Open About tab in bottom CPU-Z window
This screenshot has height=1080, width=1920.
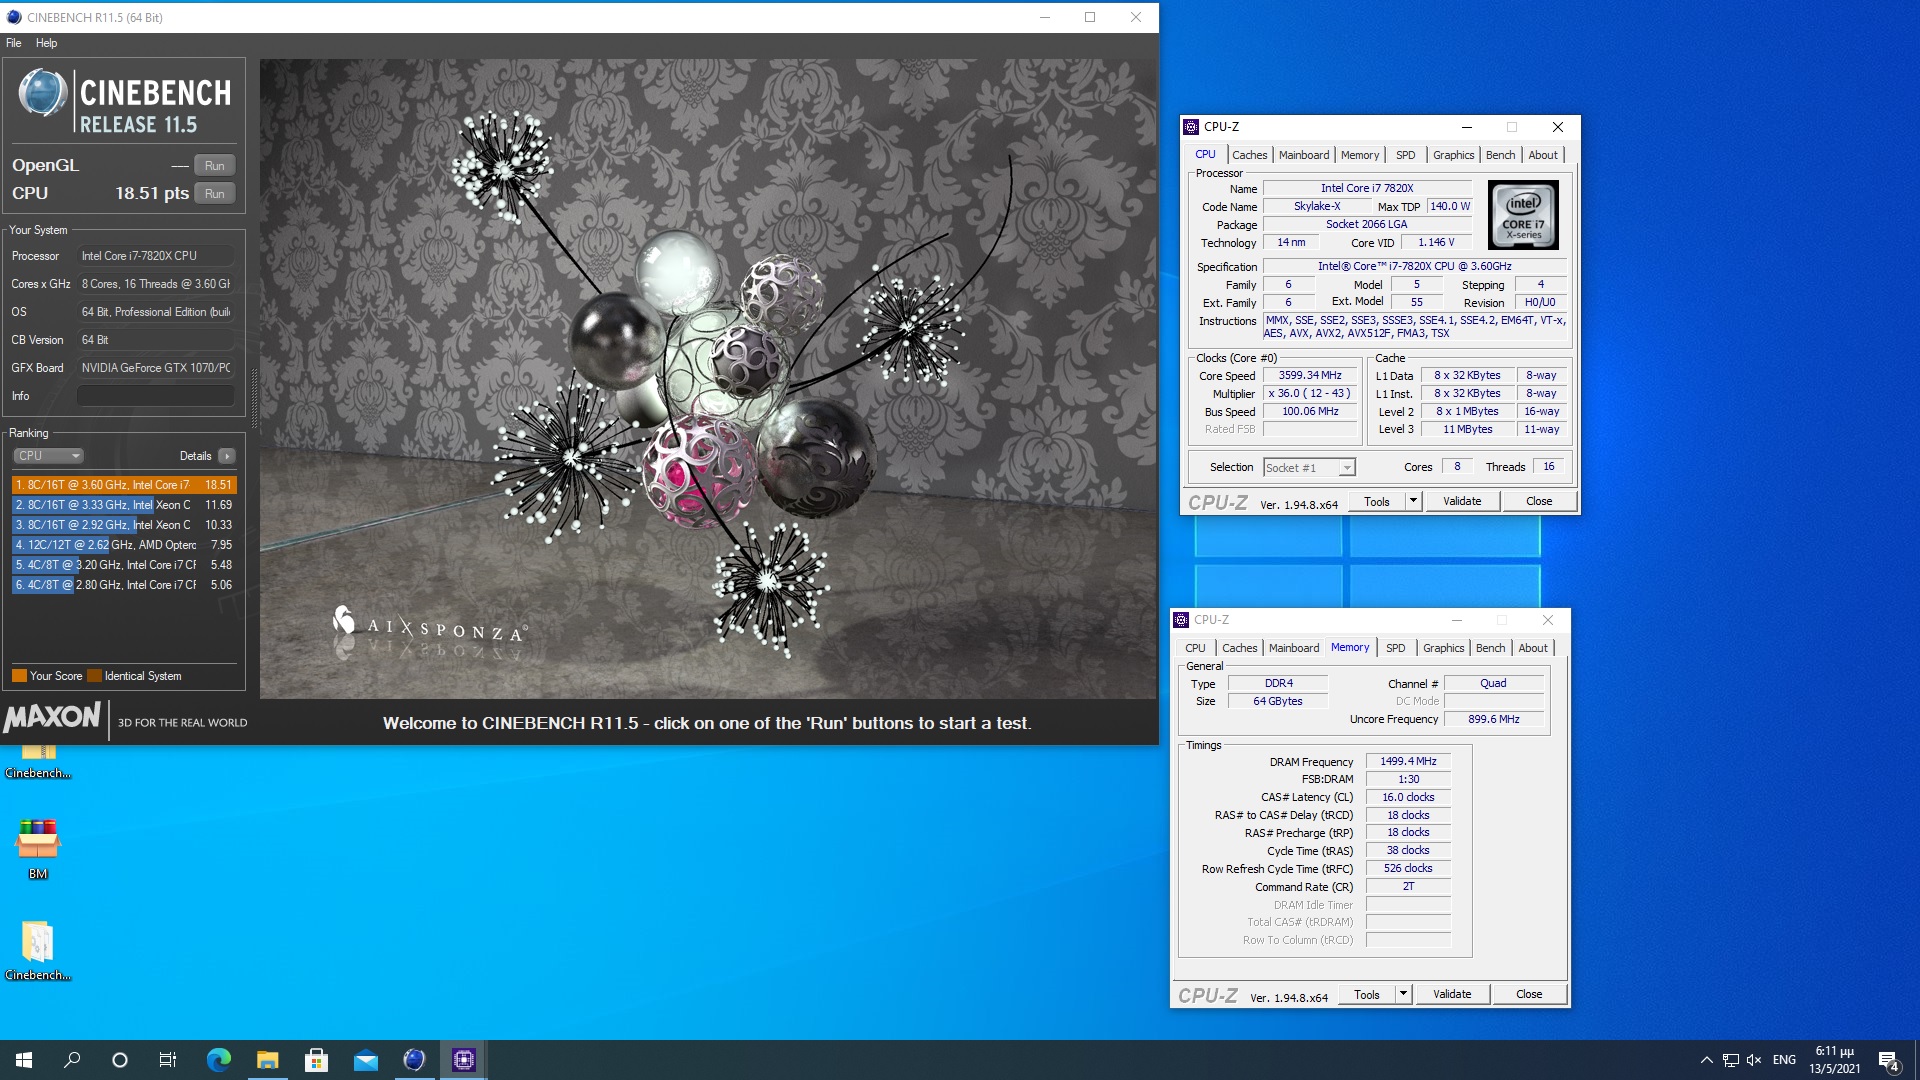click(x=1533, y=648)
